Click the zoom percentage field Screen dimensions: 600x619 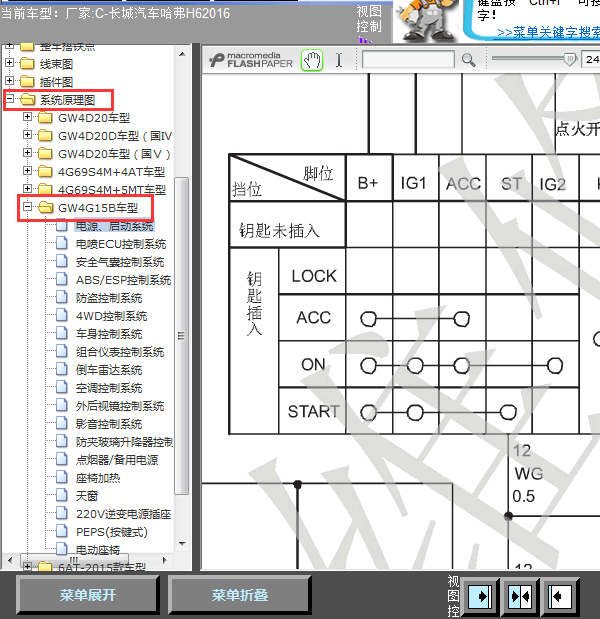pyautogui.click(x=591, y=60)
